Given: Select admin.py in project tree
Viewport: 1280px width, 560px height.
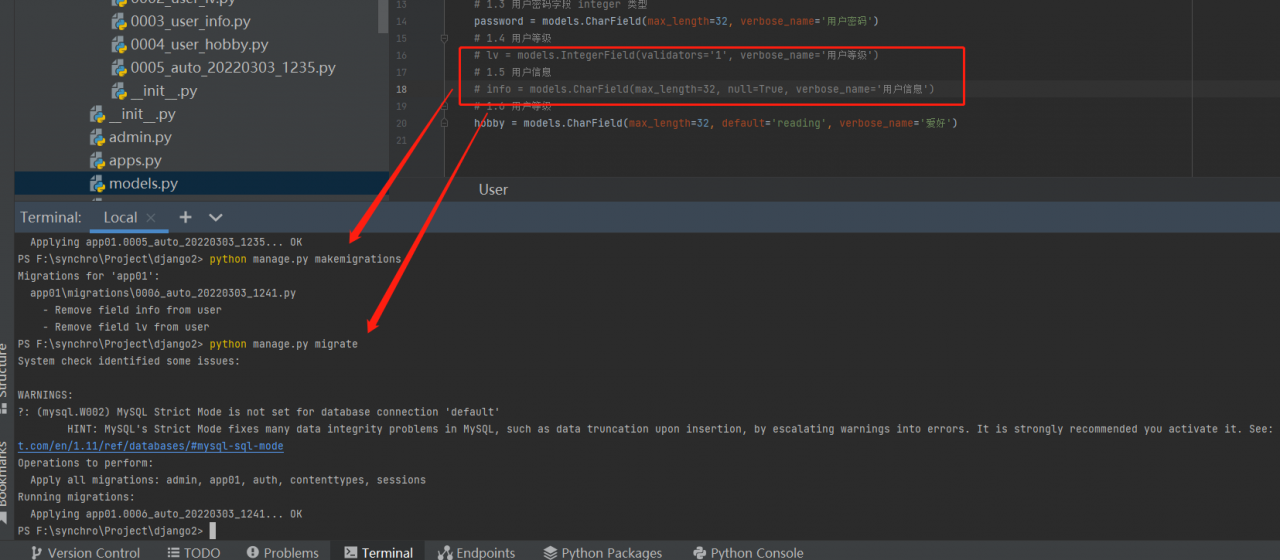Looking at the screenshot, I should pyautogui.click(x=140, y=137).
